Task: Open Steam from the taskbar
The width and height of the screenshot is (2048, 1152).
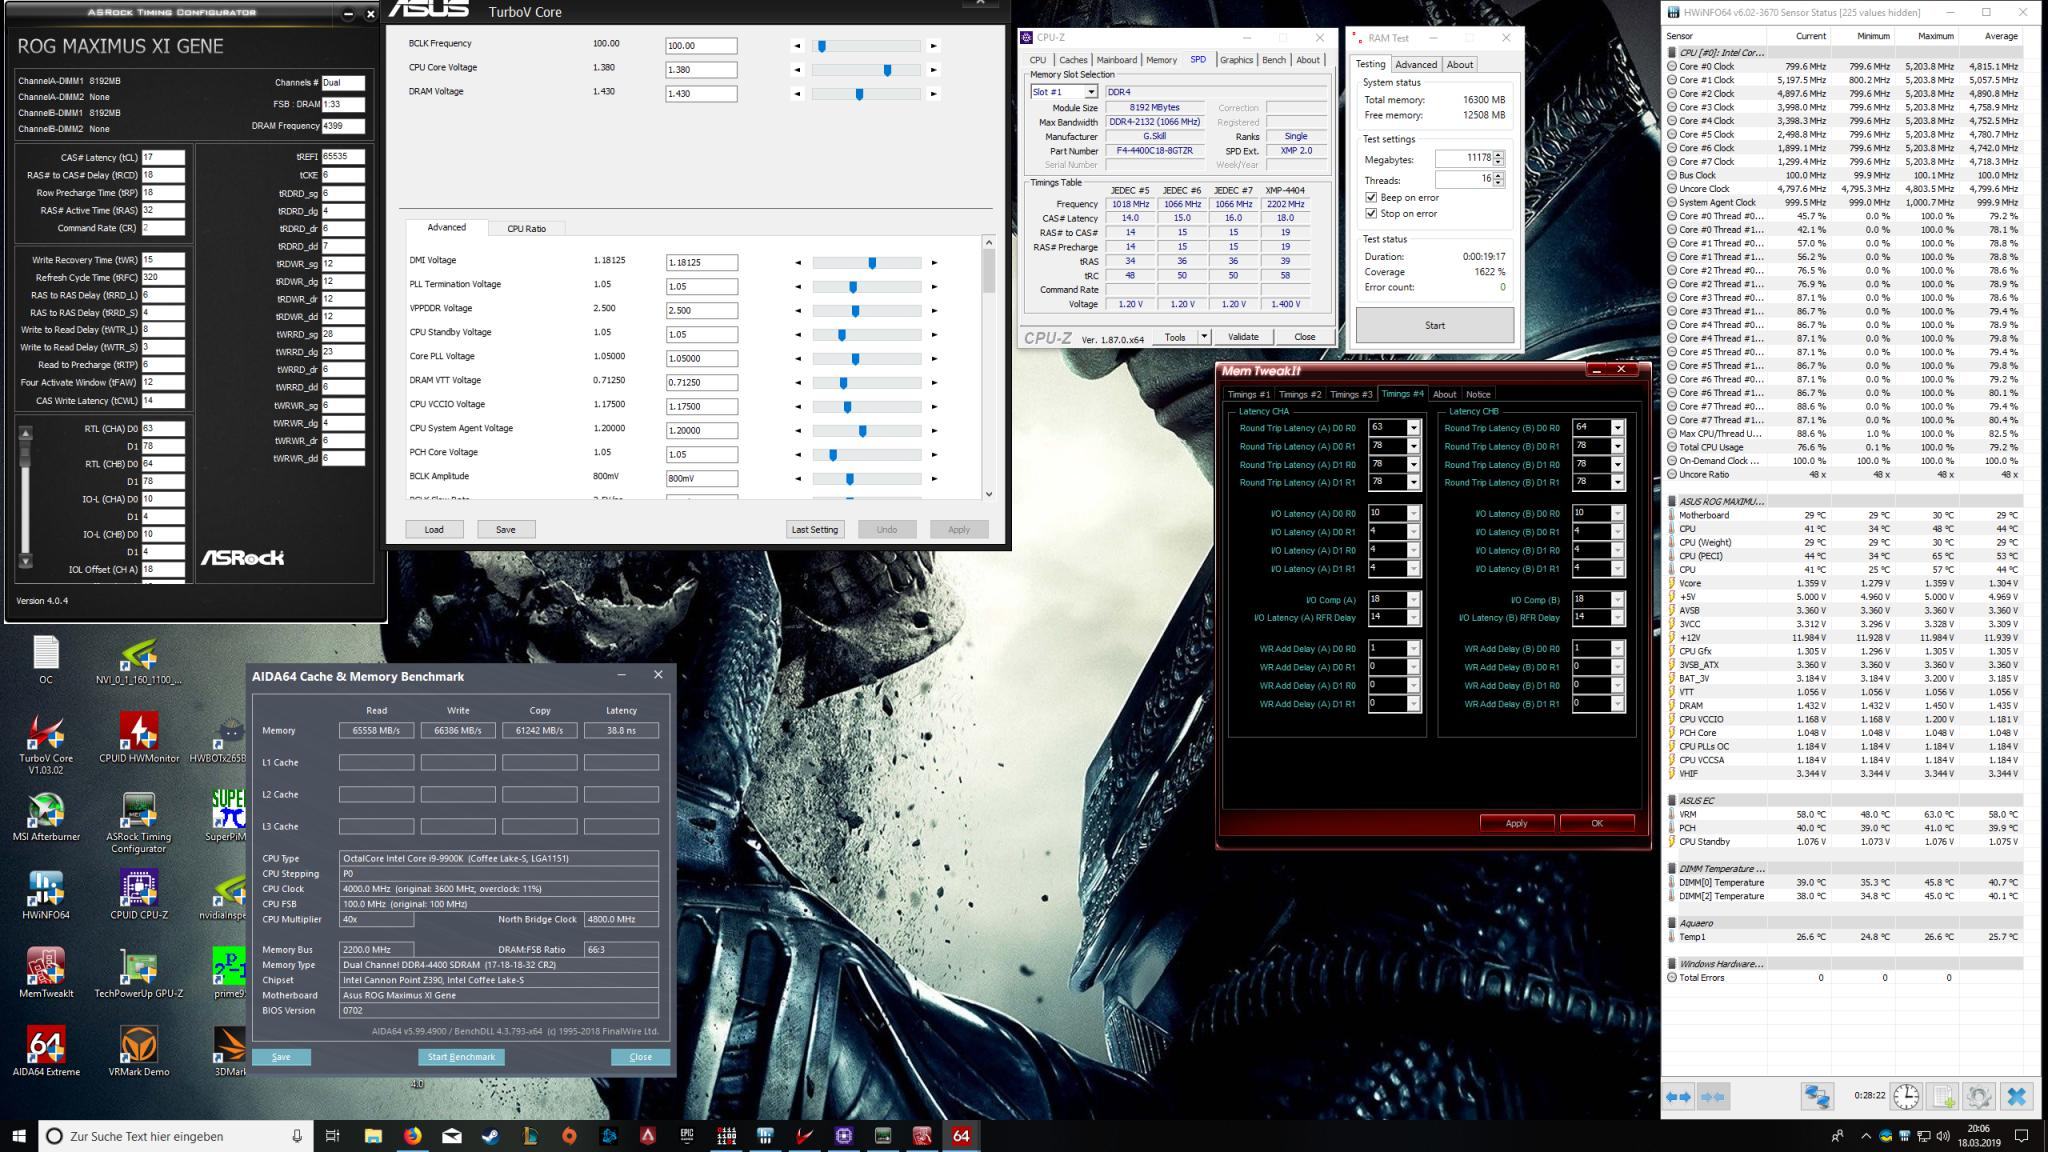Action: pyautogui.click(x=491, y=1135)
